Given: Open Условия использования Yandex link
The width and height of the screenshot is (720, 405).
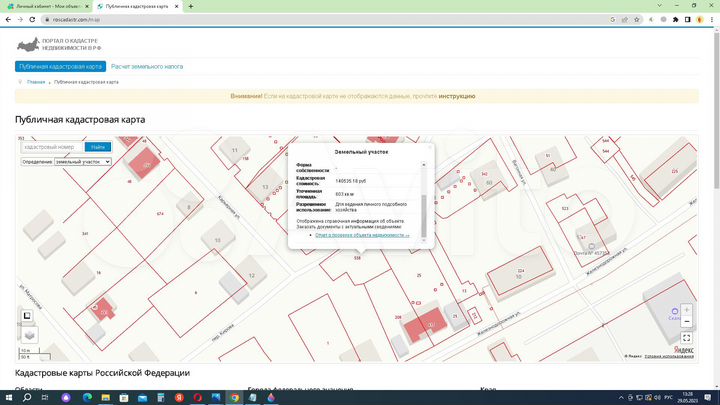Looking at the screenshot, I should [x=670, y=354].
